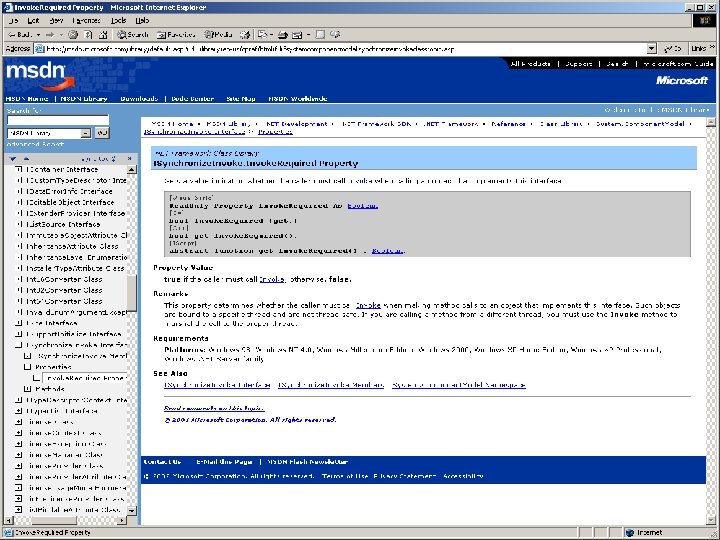Screen dimensions: 720x540
Task: Click the Edit page toolbar icon
Action: click(297, 34)
